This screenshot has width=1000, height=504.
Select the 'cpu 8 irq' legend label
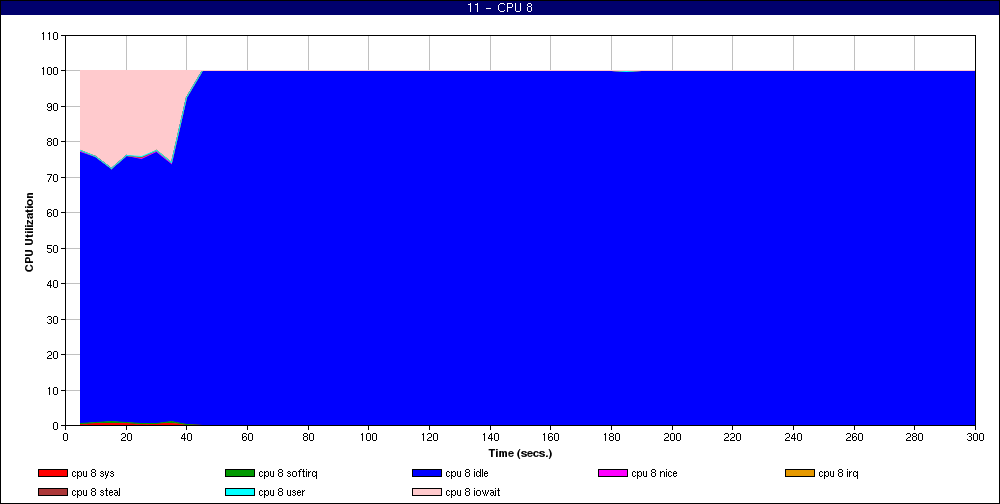click(x=838, y=473)
